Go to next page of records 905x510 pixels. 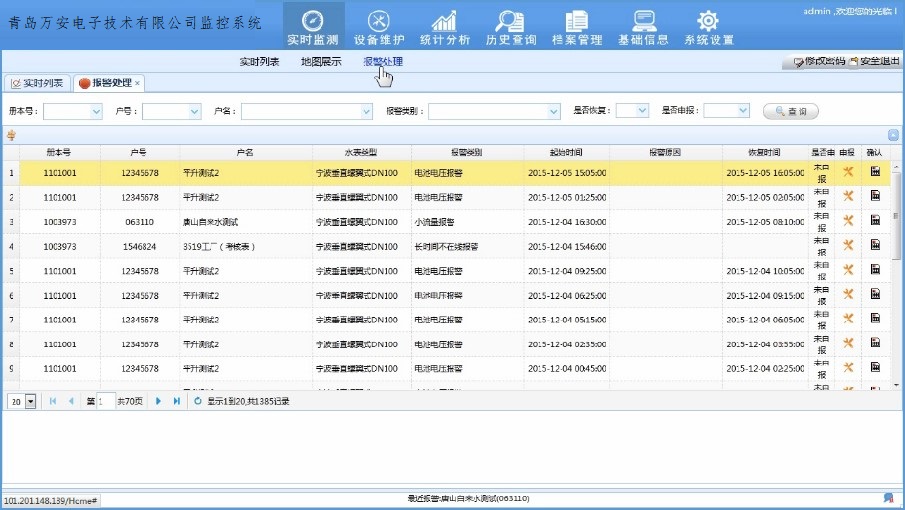tap(158, 401)
